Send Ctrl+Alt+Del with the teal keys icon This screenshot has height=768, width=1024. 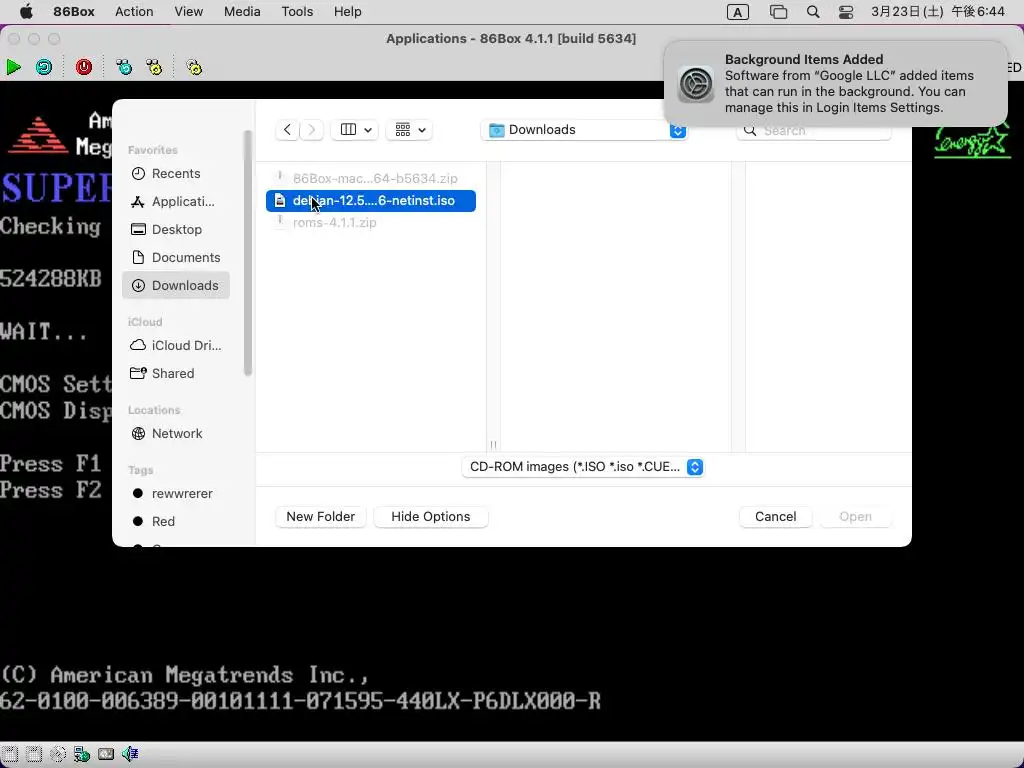click(x=123, y=67)
